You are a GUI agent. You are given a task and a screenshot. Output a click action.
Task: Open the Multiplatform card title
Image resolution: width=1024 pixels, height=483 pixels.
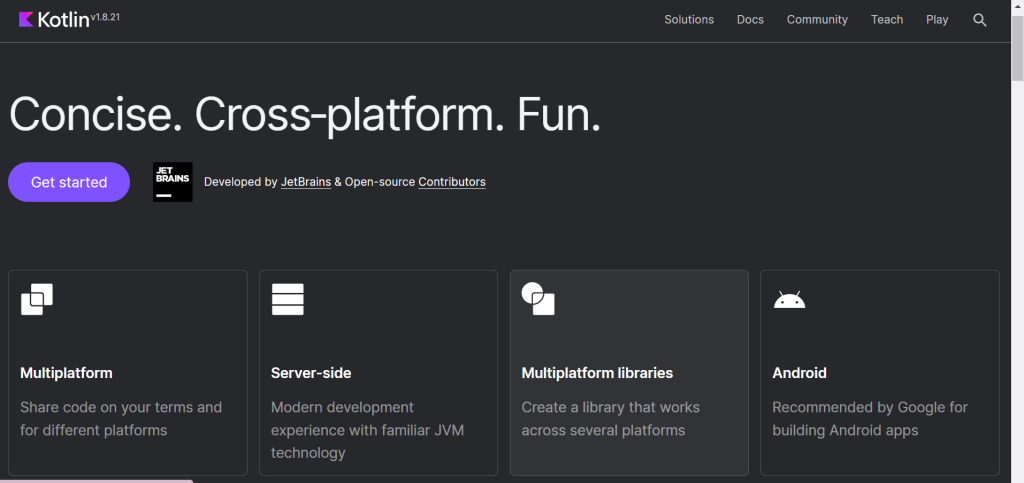coord(66,373)
